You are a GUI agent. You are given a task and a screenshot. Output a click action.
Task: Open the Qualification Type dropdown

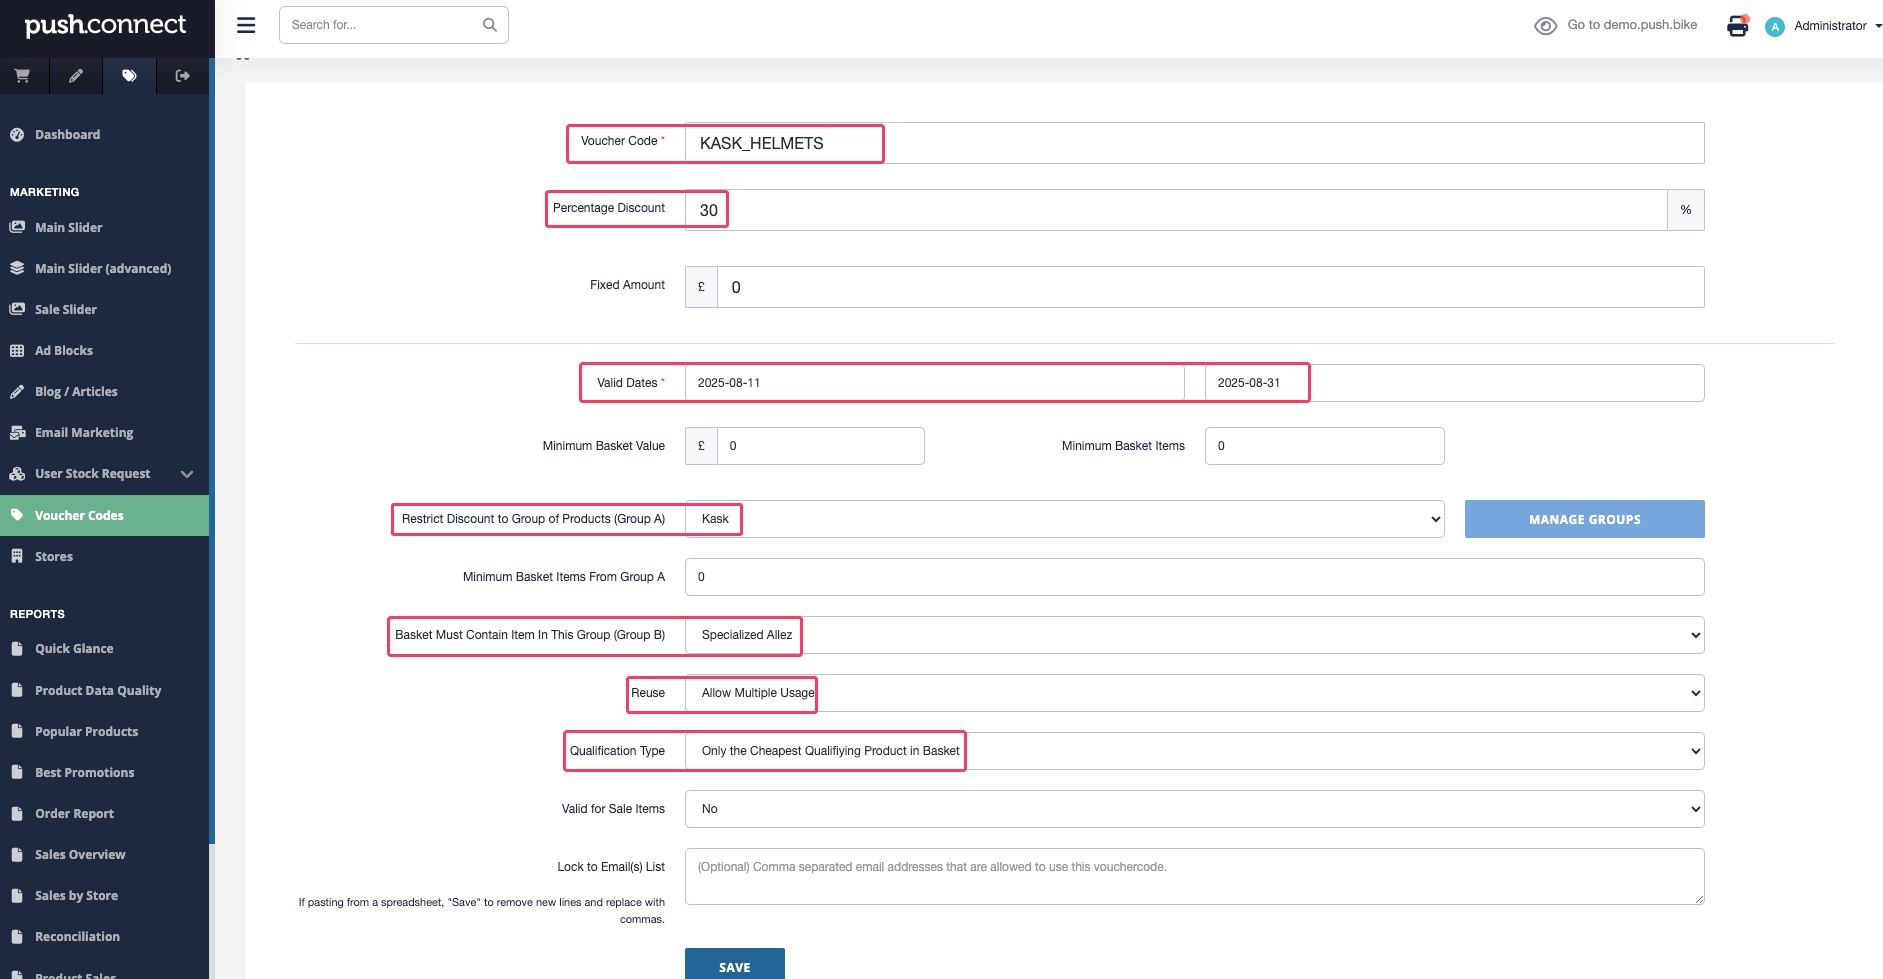pyautogui.click(x=1194, y=751)
